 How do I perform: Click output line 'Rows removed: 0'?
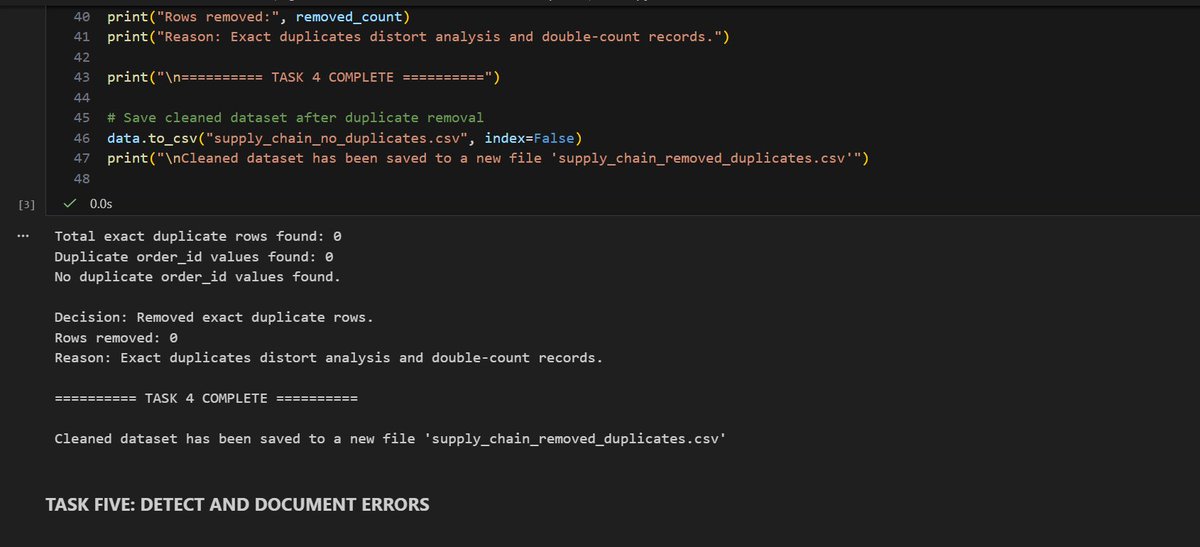(116, 337)
